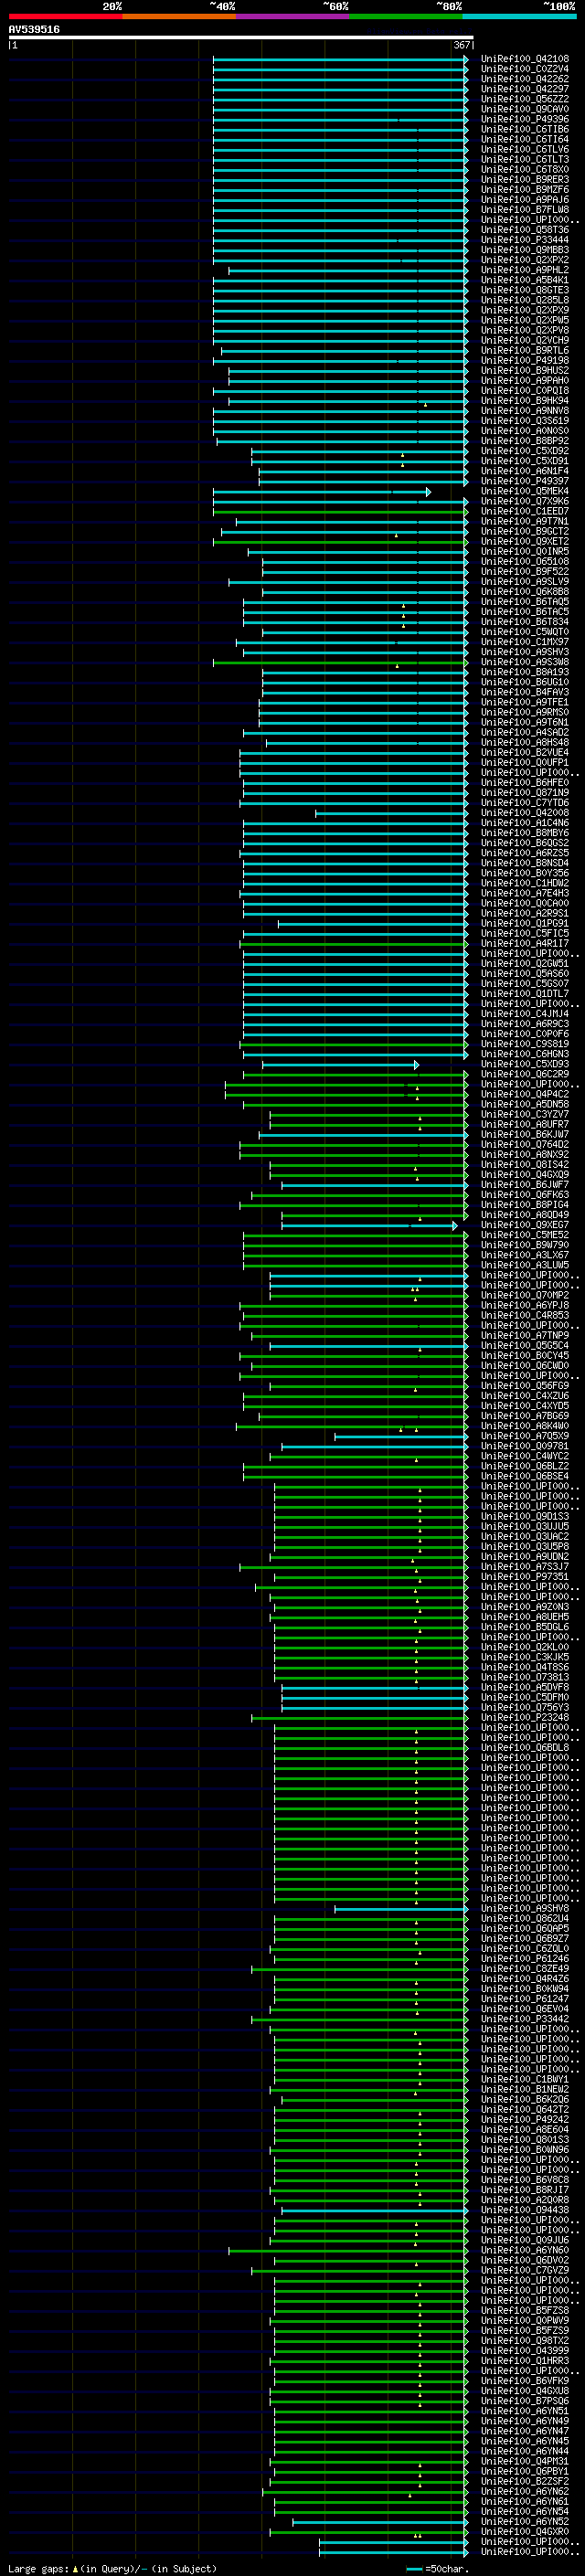
Task: Select the UniRef100_Q9MBB3 label
Action: coord(525,250)
